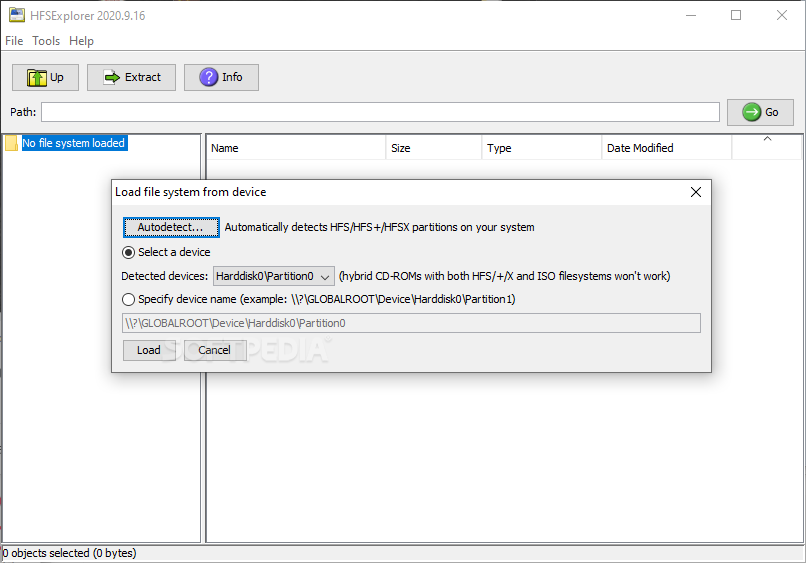The height and width of the screenshot is (563, 806).
Task: Select 'No file system loaded' tree item
Action: click(74, 143)
